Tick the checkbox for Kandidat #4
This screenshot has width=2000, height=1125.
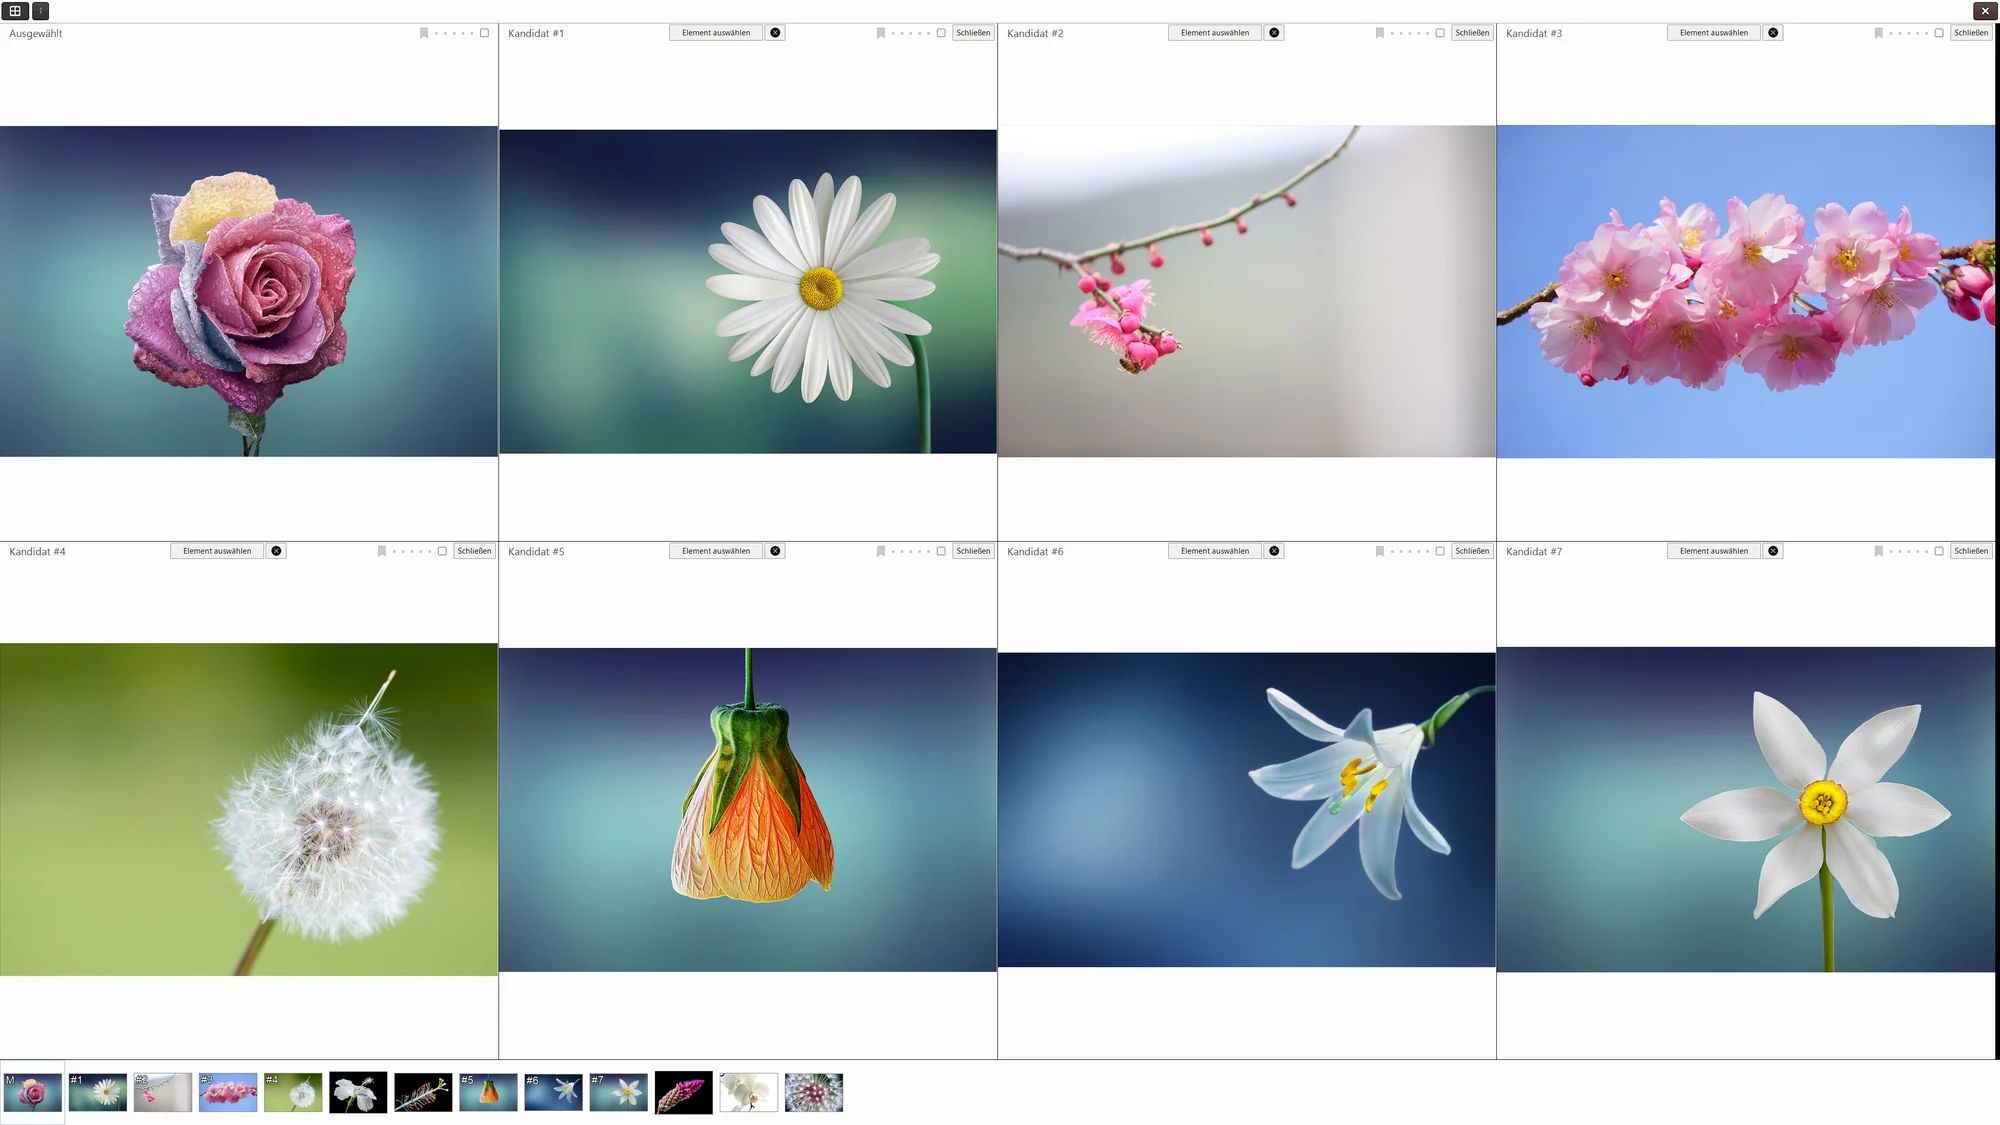[442, 551]
